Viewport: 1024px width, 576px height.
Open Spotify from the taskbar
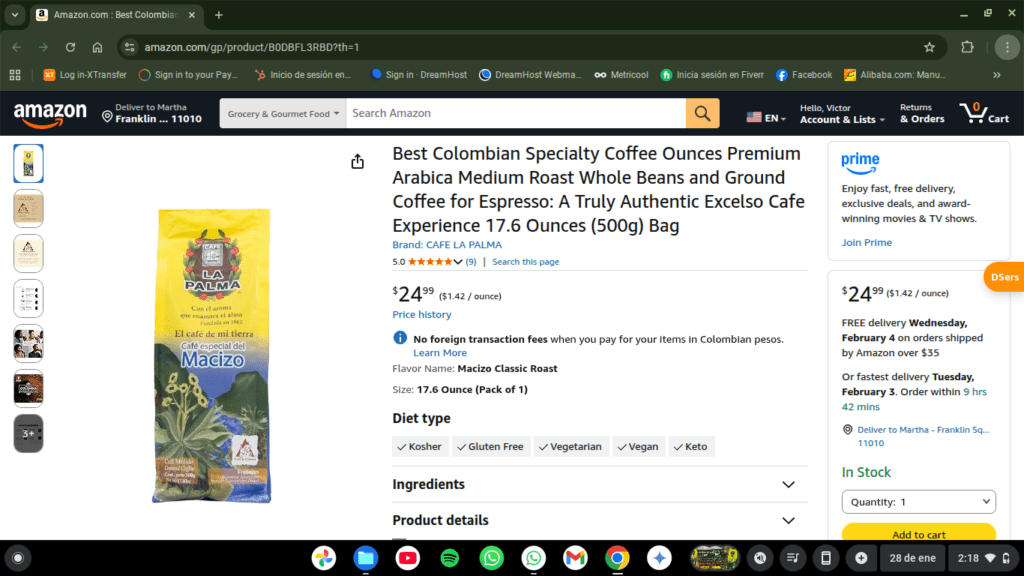449,558
